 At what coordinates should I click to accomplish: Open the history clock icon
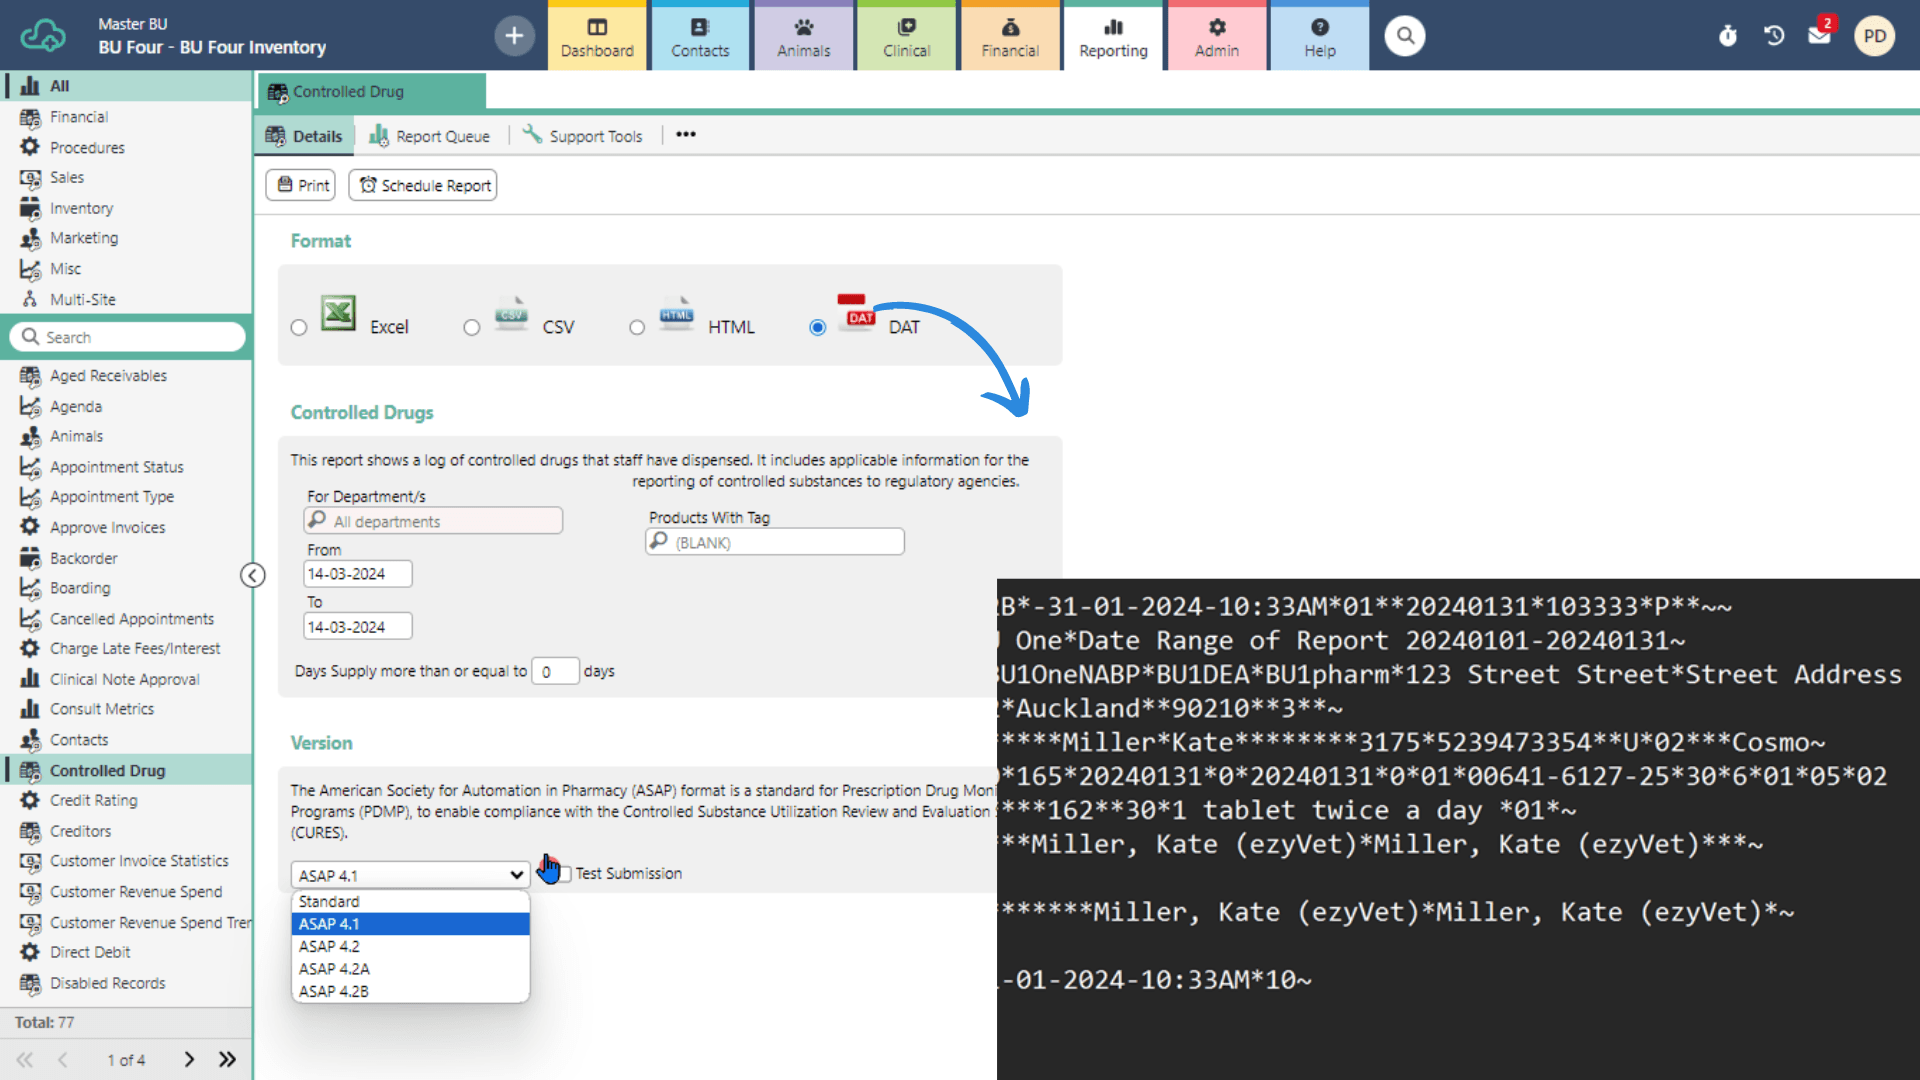tap(1774, 36)
